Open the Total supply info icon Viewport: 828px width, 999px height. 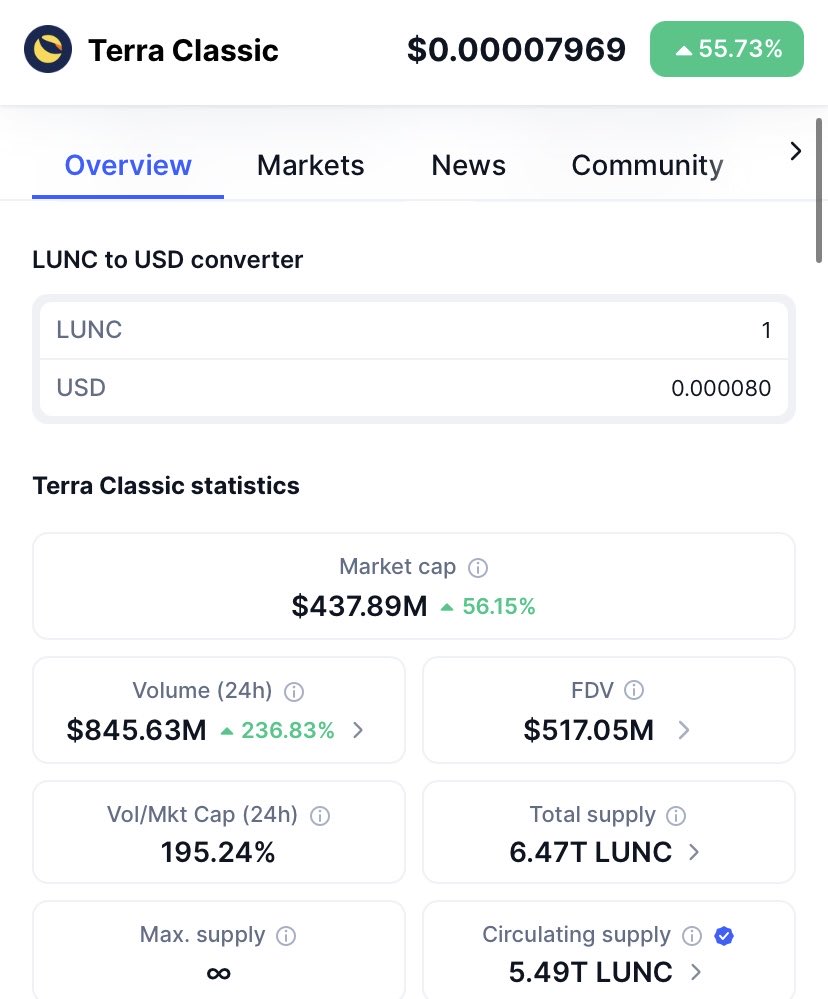coord(678,815)
